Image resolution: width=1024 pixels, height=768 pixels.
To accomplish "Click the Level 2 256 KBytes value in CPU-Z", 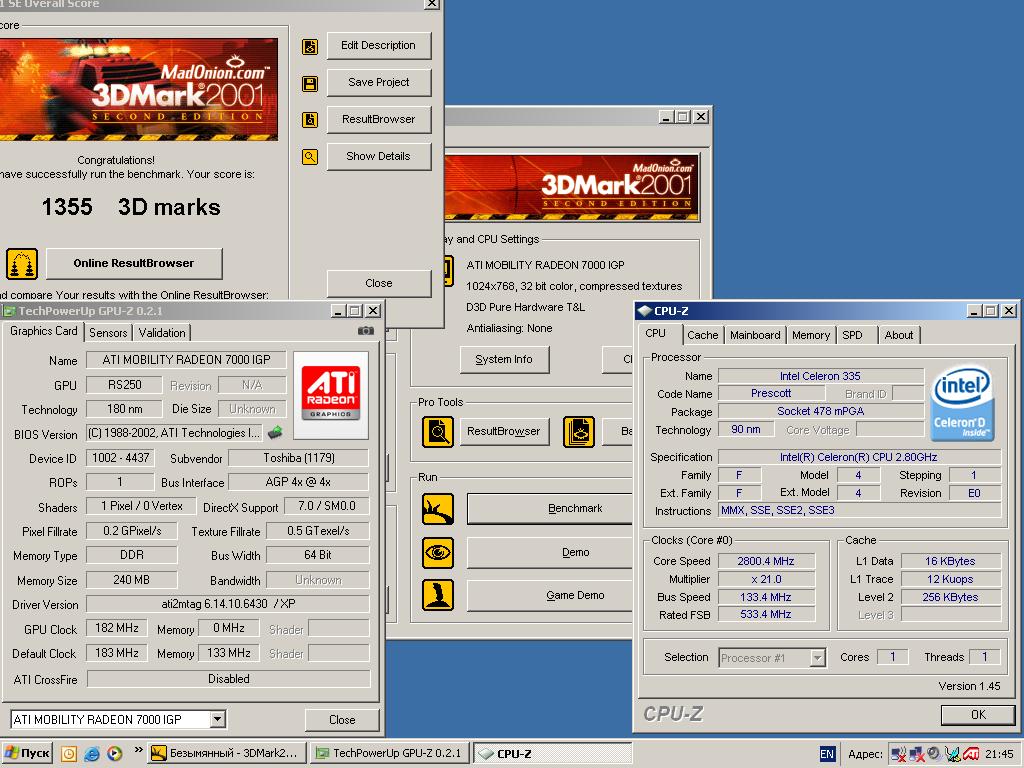I will 950,597.
